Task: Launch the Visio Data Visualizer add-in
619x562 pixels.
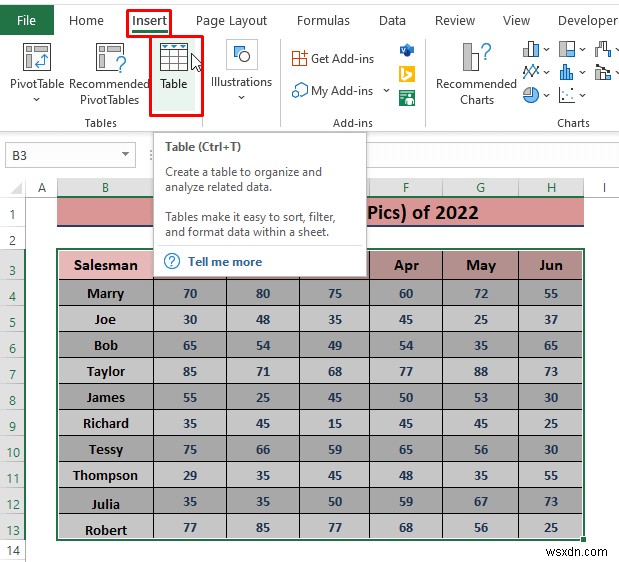Action: point(407,50)
